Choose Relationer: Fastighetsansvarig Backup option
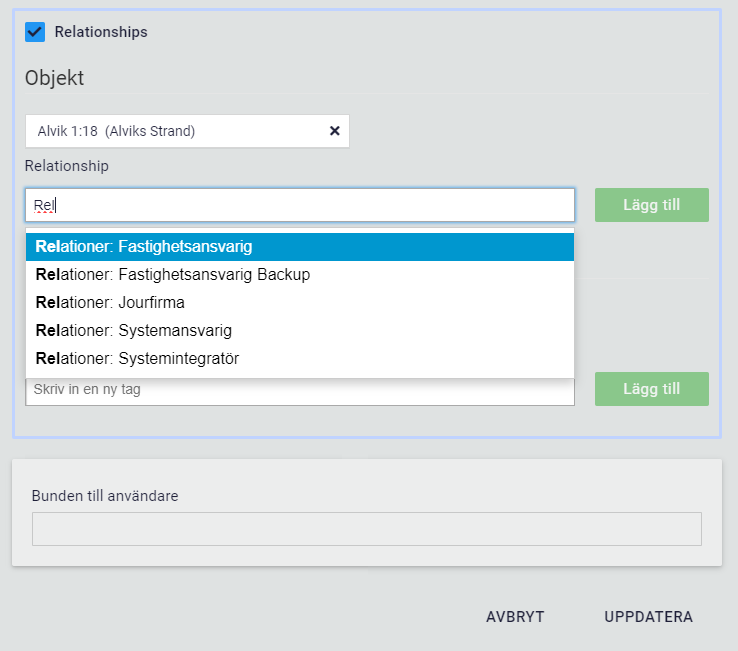This screenshot has height=651, width=738. pos(300,274)
